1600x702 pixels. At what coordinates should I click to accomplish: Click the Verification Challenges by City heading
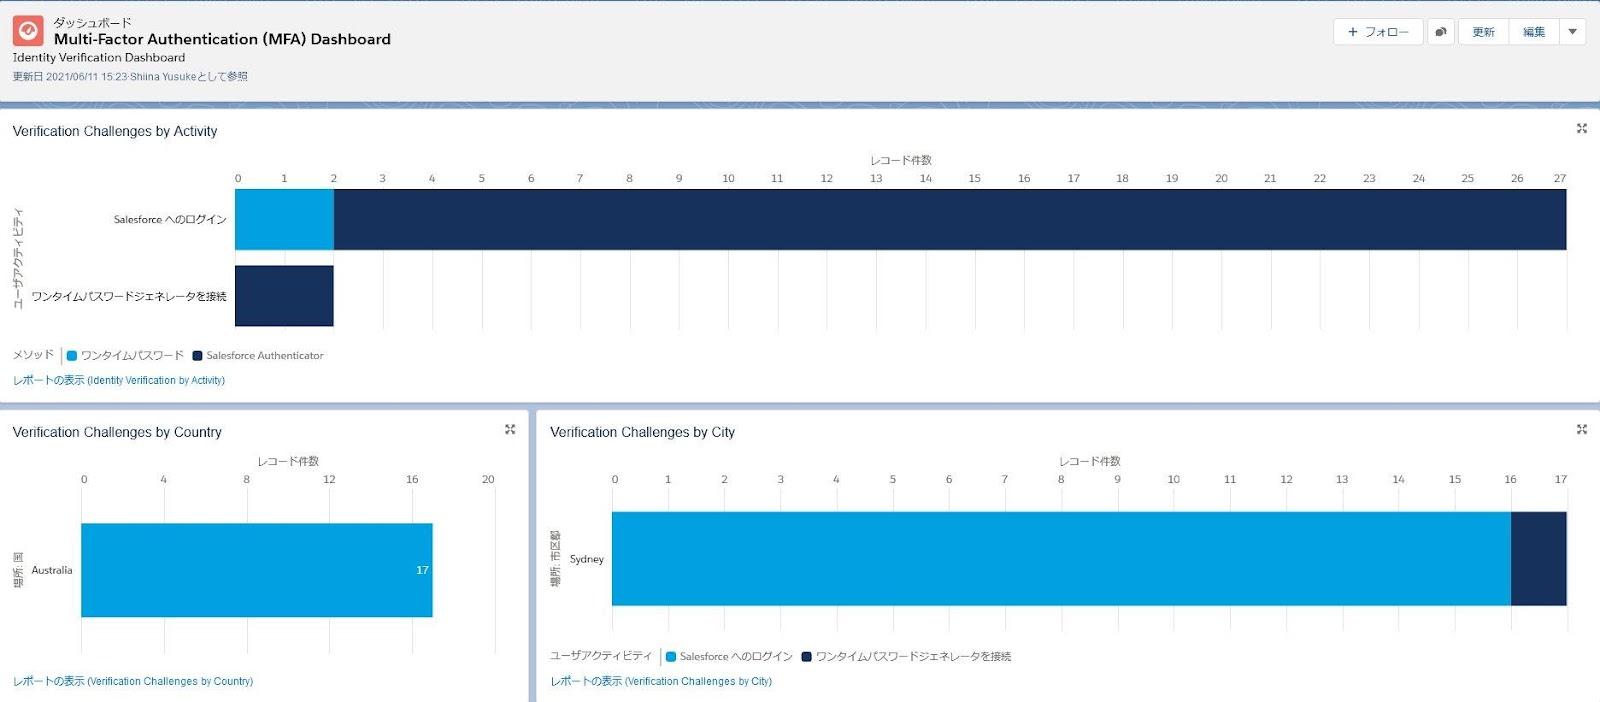[642, 432]
